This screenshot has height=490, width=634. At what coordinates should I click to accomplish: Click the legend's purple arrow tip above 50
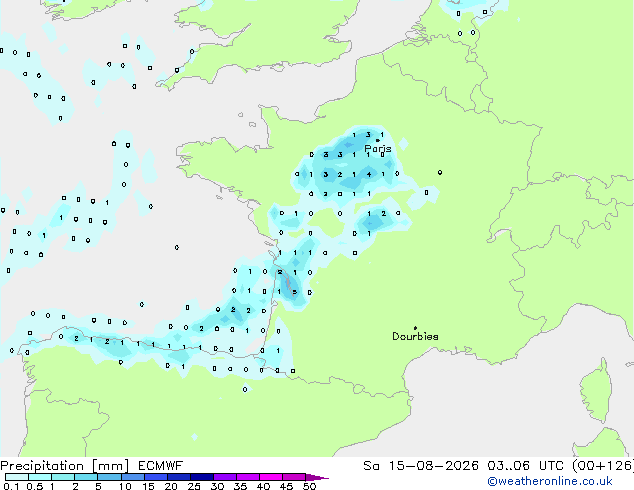coord(317,477)
